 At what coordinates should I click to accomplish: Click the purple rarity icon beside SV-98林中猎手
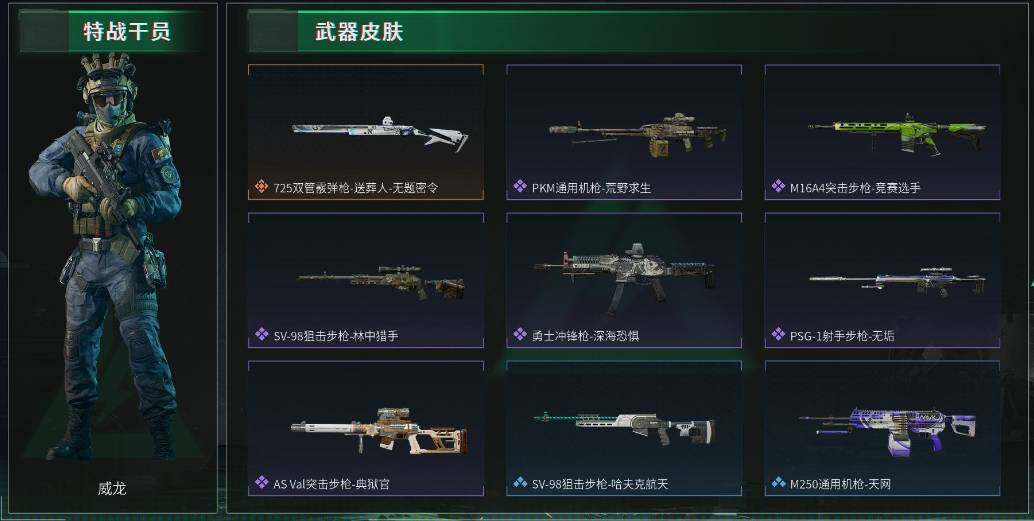pos(262,334)
